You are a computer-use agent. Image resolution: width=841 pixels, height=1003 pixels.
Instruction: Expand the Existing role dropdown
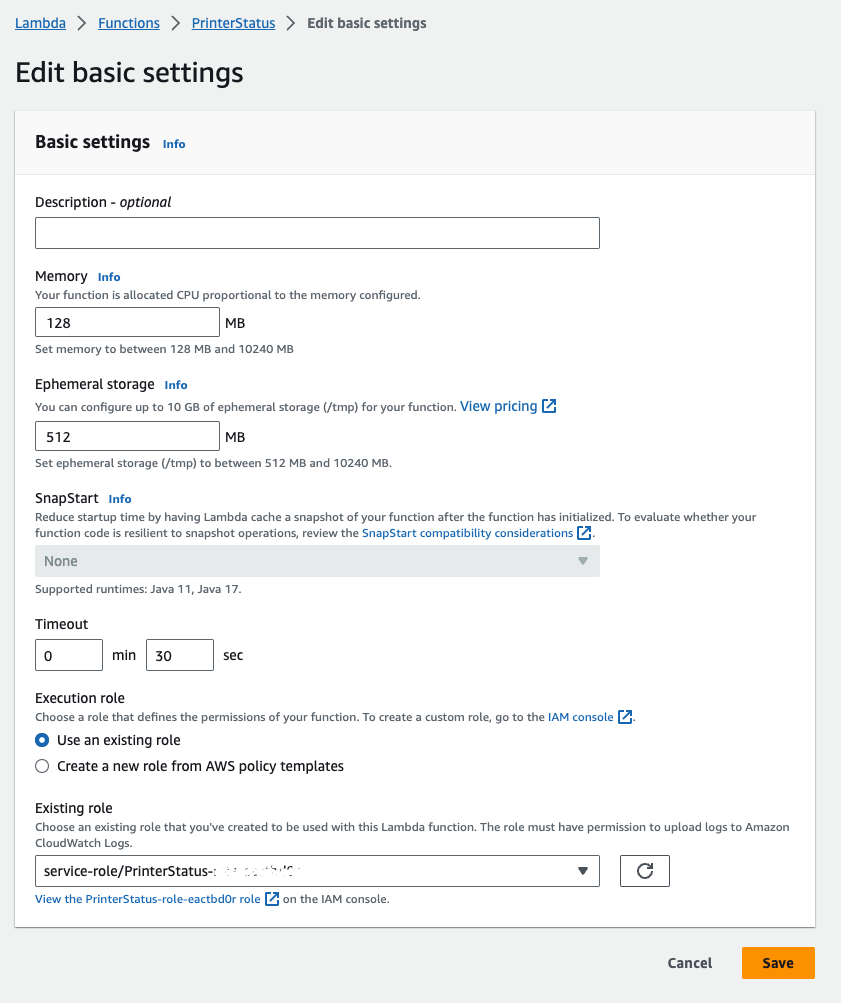pyautogui.click(x=317, y=871)
